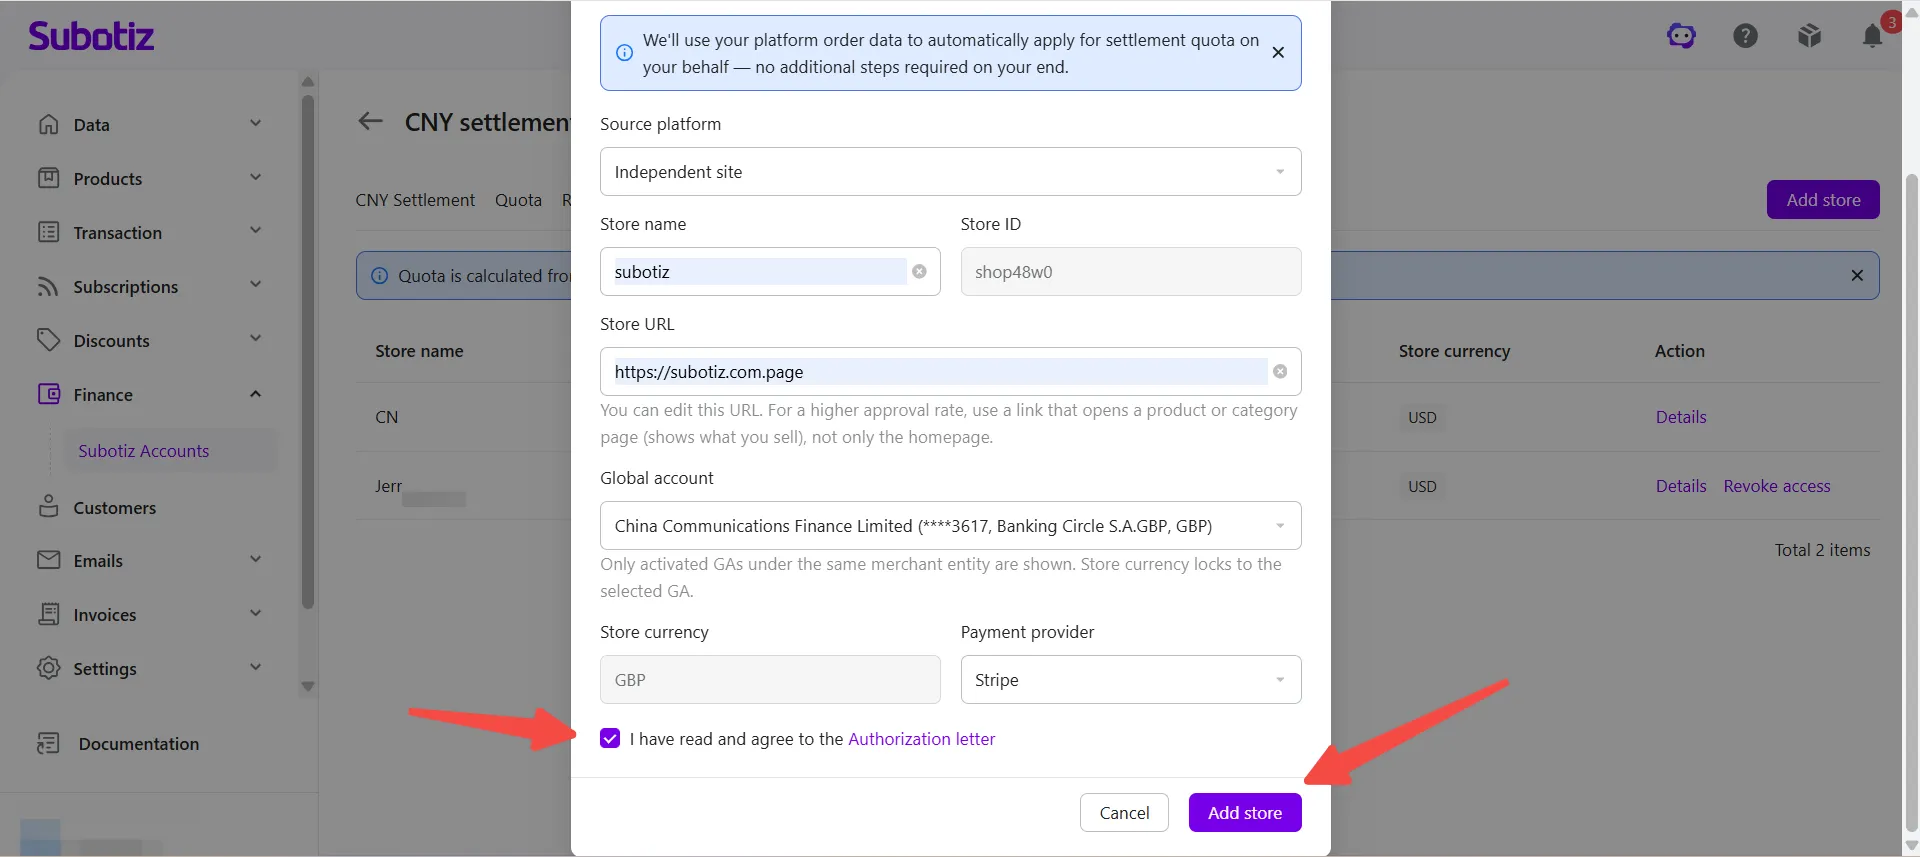
Task: Open the help question mark icon
Action: tap(1745, 36)
